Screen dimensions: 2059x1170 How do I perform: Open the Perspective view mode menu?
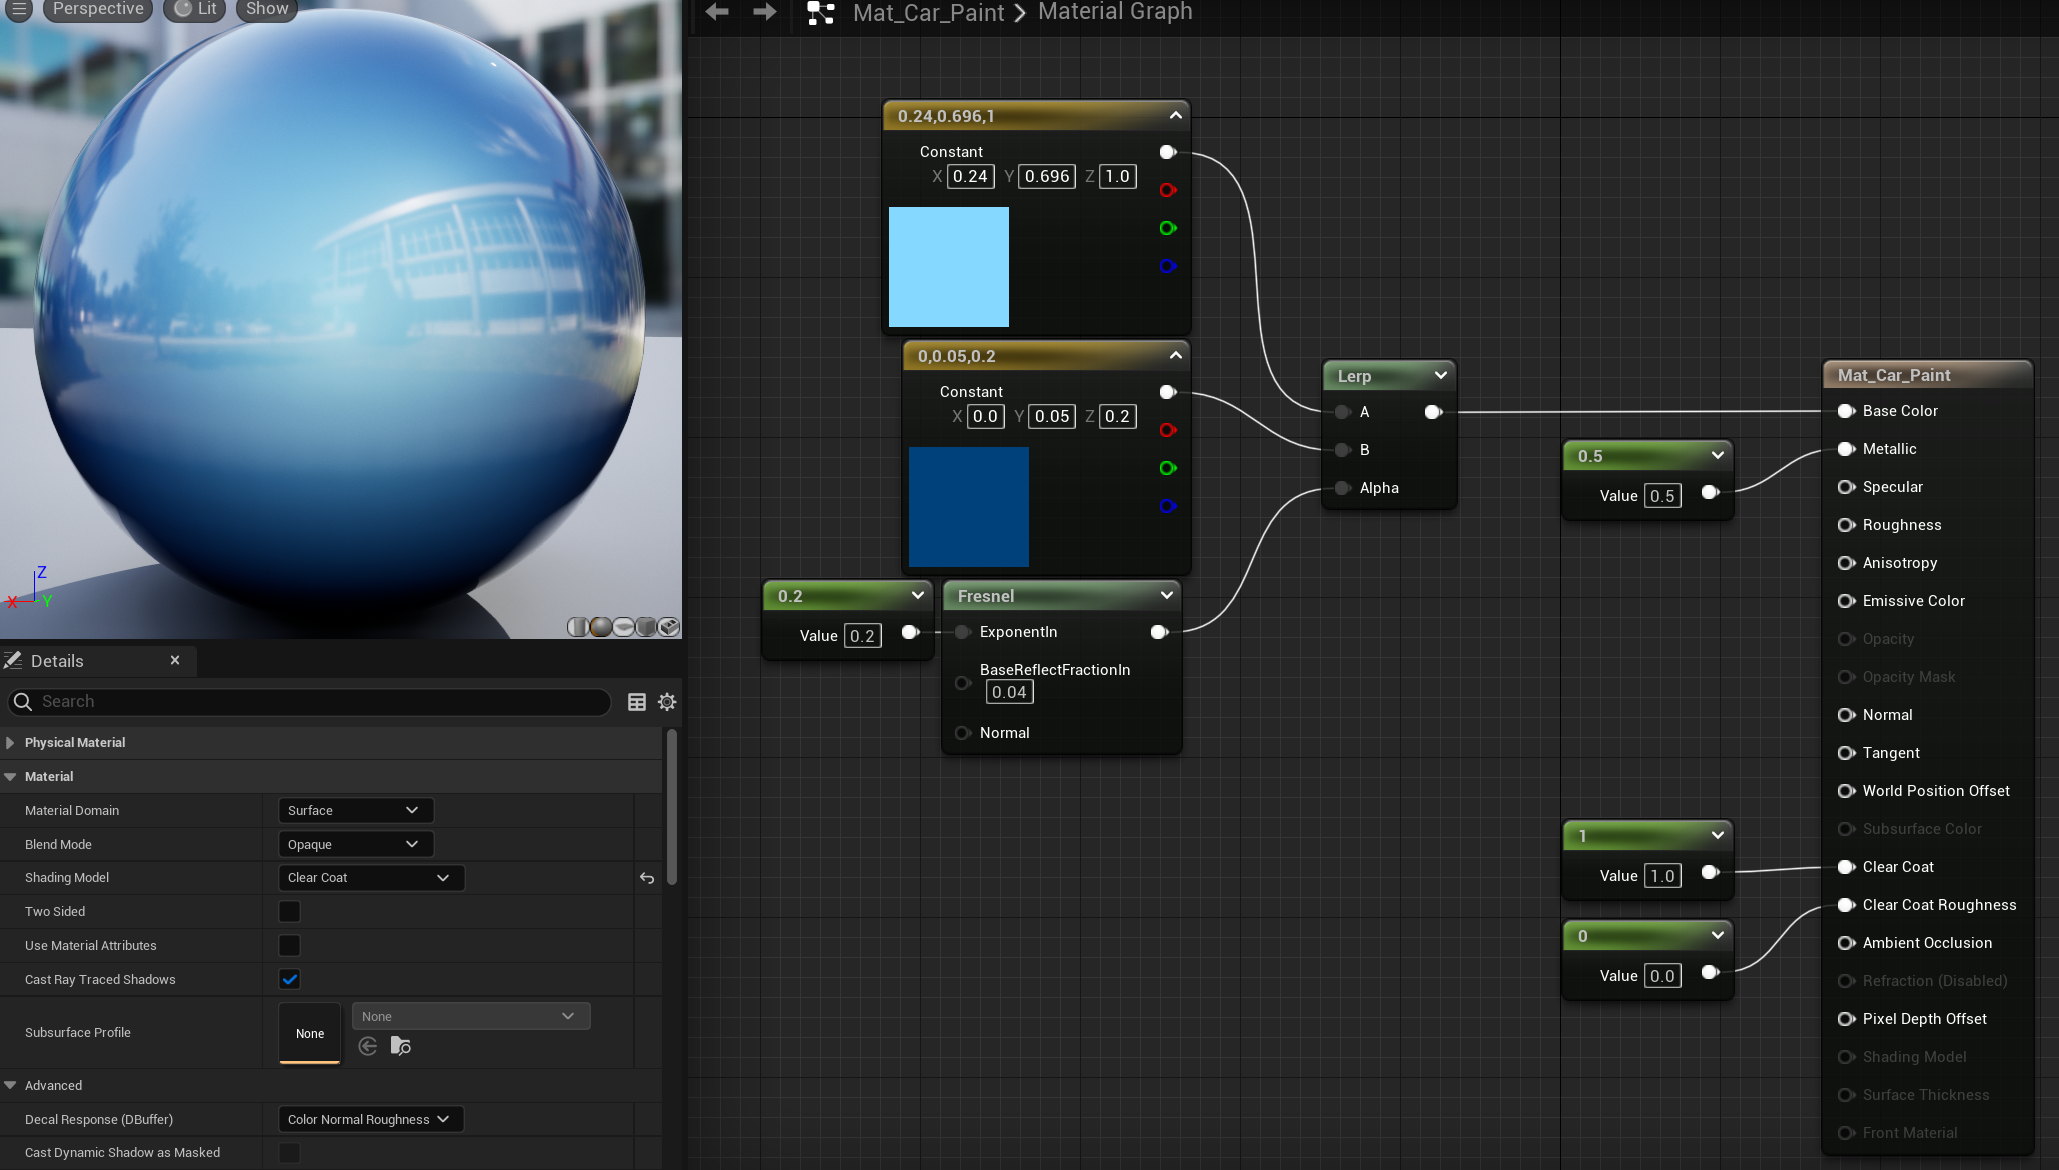tap(98, 9)
